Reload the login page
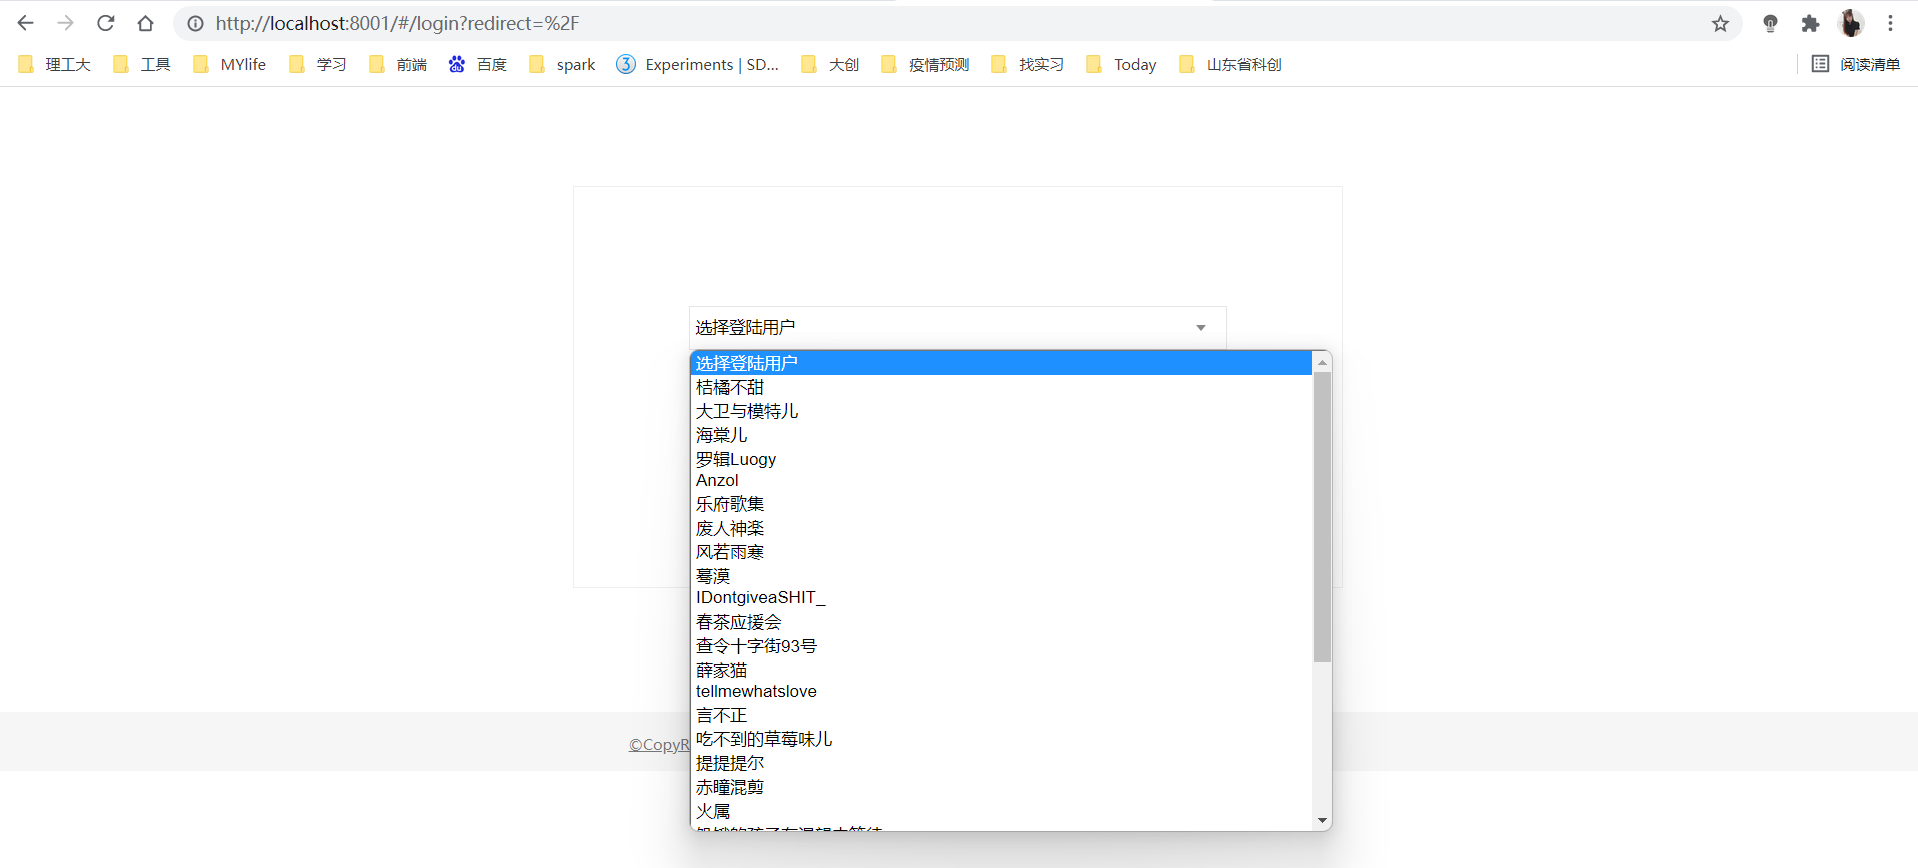1918x868 pixels. [x=106, y=23]
